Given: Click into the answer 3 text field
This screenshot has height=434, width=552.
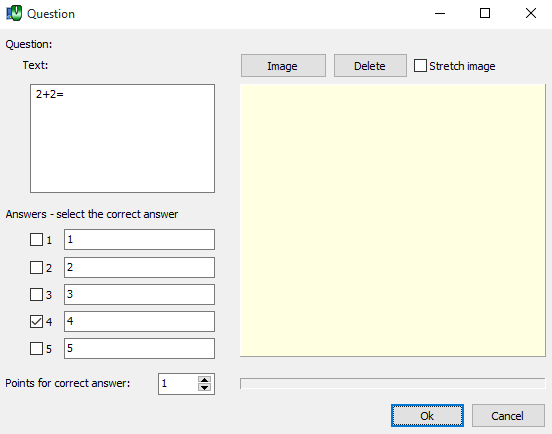Looking at the screenshot, I should coord(139,294).
